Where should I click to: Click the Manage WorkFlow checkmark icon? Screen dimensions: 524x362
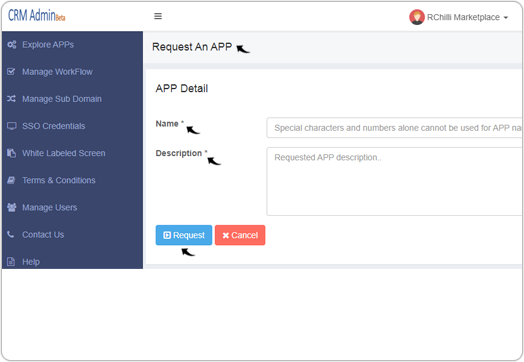point(11,72)
